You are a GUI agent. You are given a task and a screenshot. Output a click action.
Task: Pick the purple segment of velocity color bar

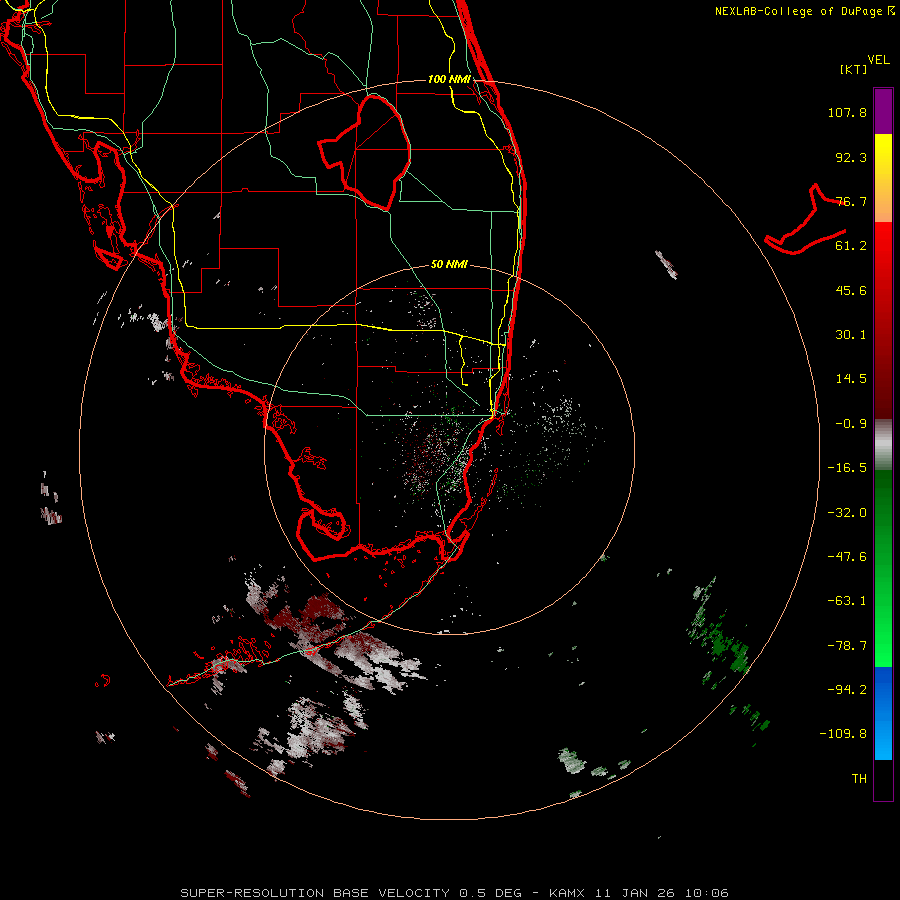tap(883, 111)
